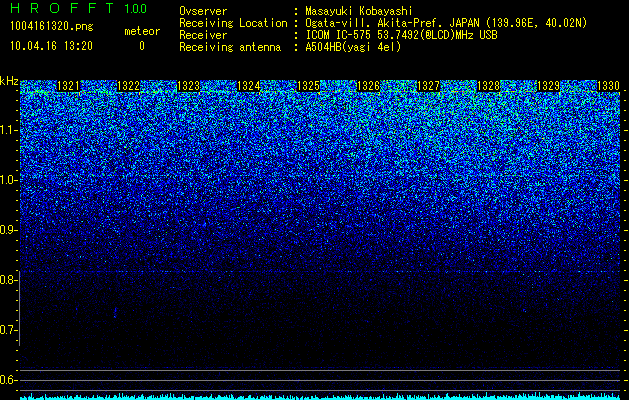This screenshot has height=400, width=629.
Task: Click the 1326 time marker
Action: point(368,86)
